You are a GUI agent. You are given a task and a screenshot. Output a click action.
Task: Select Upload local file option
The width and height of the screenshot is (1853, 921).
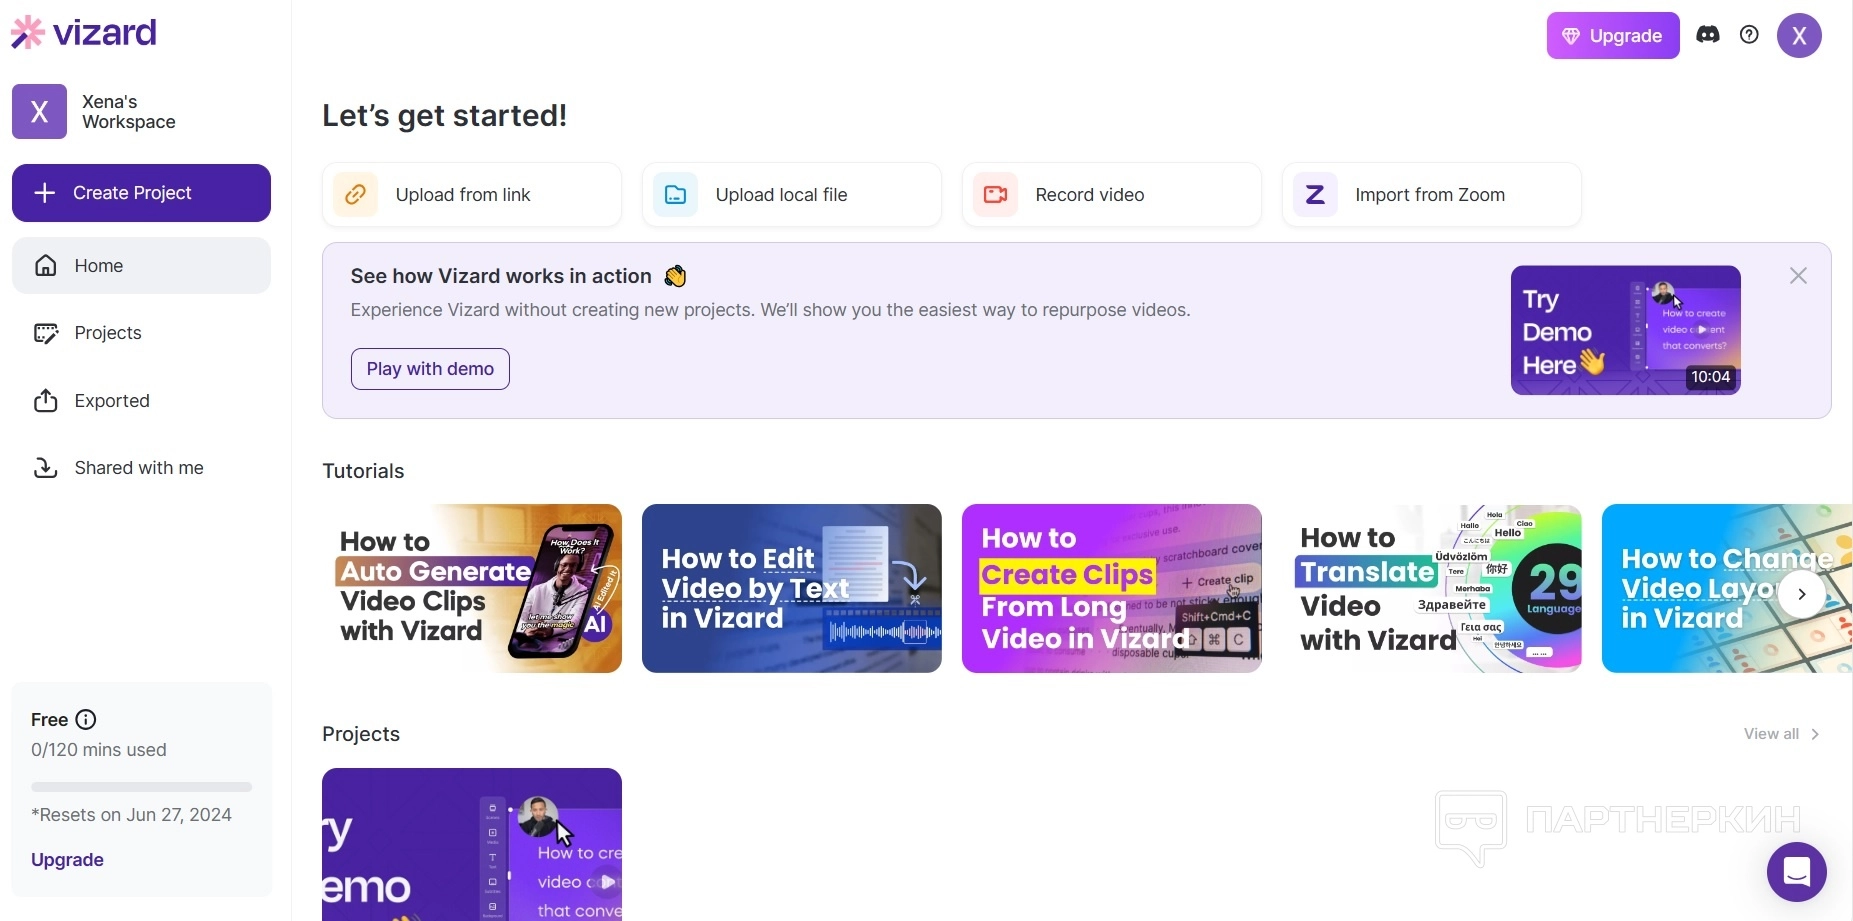pos(792,195)
